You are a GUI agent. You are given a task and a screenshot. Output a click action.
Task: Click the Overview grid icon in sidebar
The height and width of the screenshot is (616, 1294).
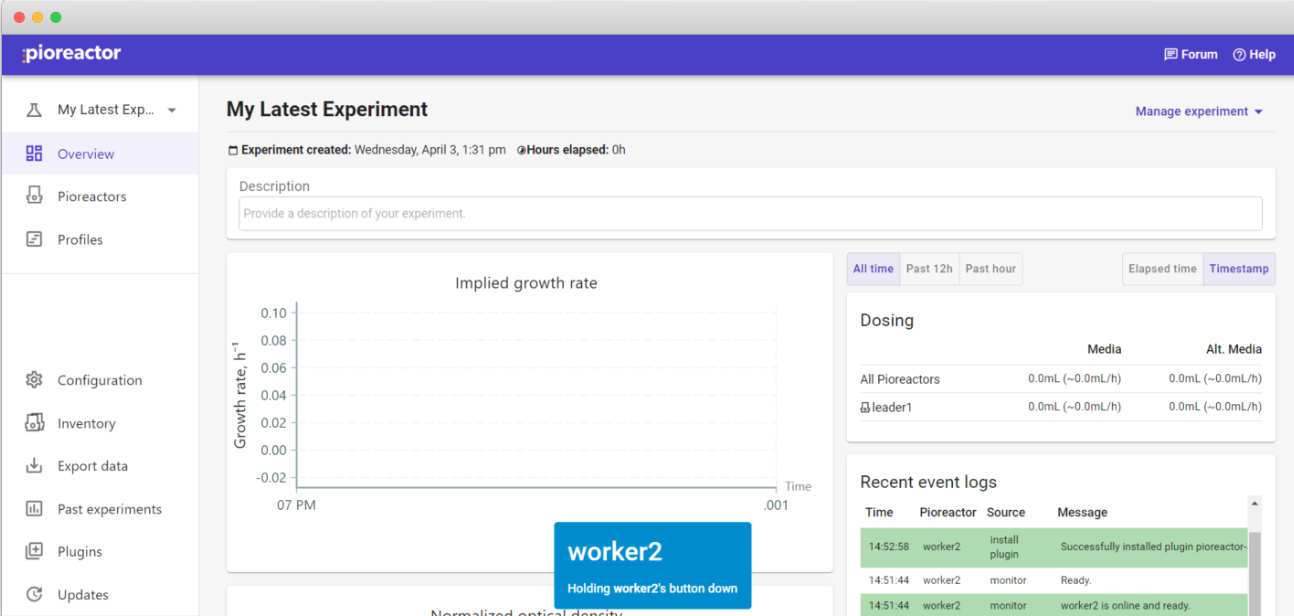click(34, 153)
